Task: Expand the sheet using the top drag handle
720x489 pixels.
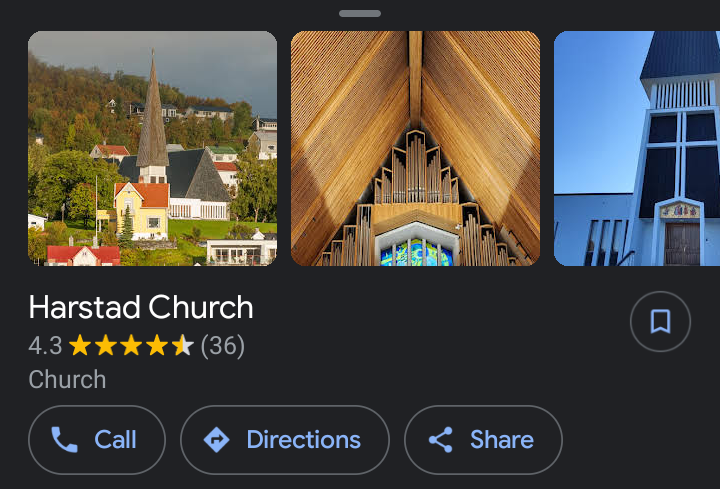Action: pyautogui.click(x=360, y=14)
